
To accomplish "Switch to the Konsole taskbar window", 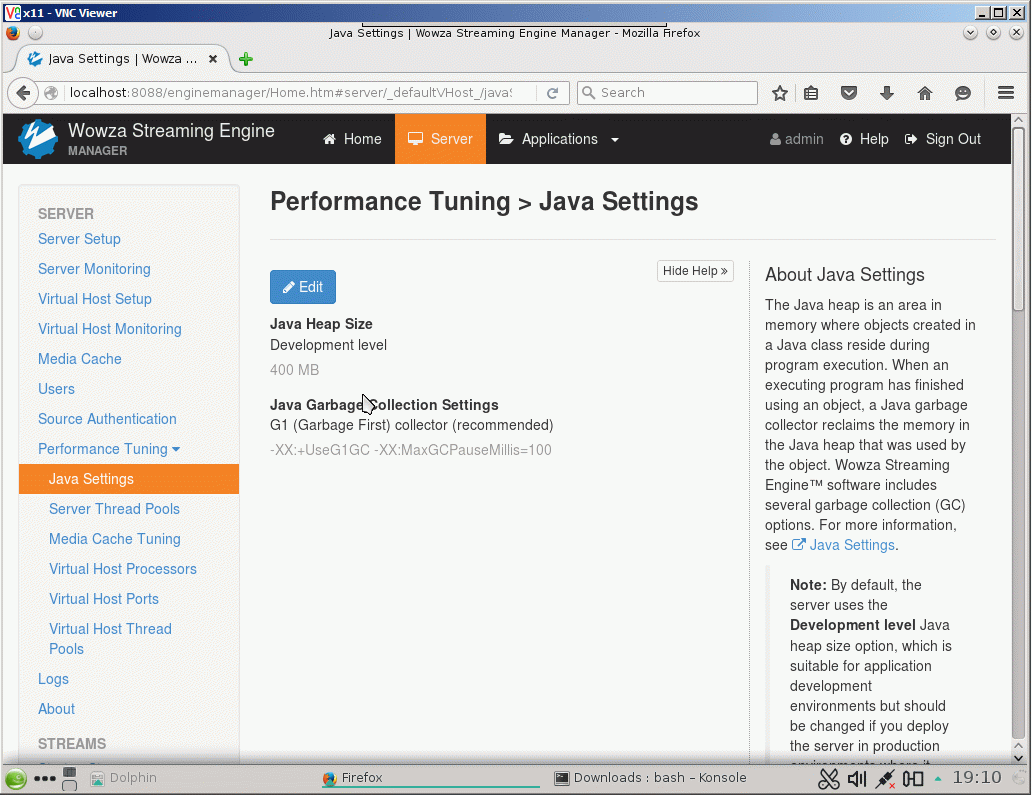I will pos(650,778).
